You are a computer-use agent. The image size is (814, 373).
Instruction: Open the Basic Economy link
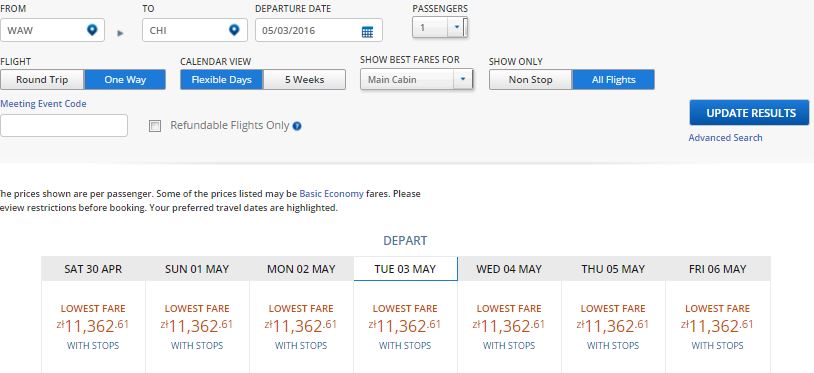point(331,194)
